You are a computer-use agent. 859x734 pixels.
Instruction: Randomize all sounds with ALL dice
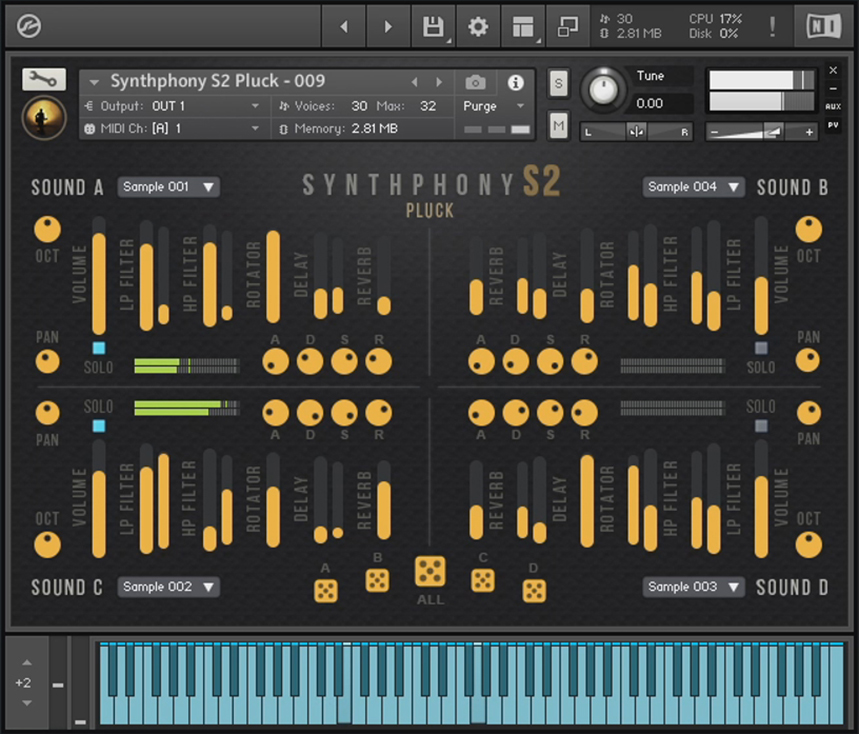click(x=430, y=571)
